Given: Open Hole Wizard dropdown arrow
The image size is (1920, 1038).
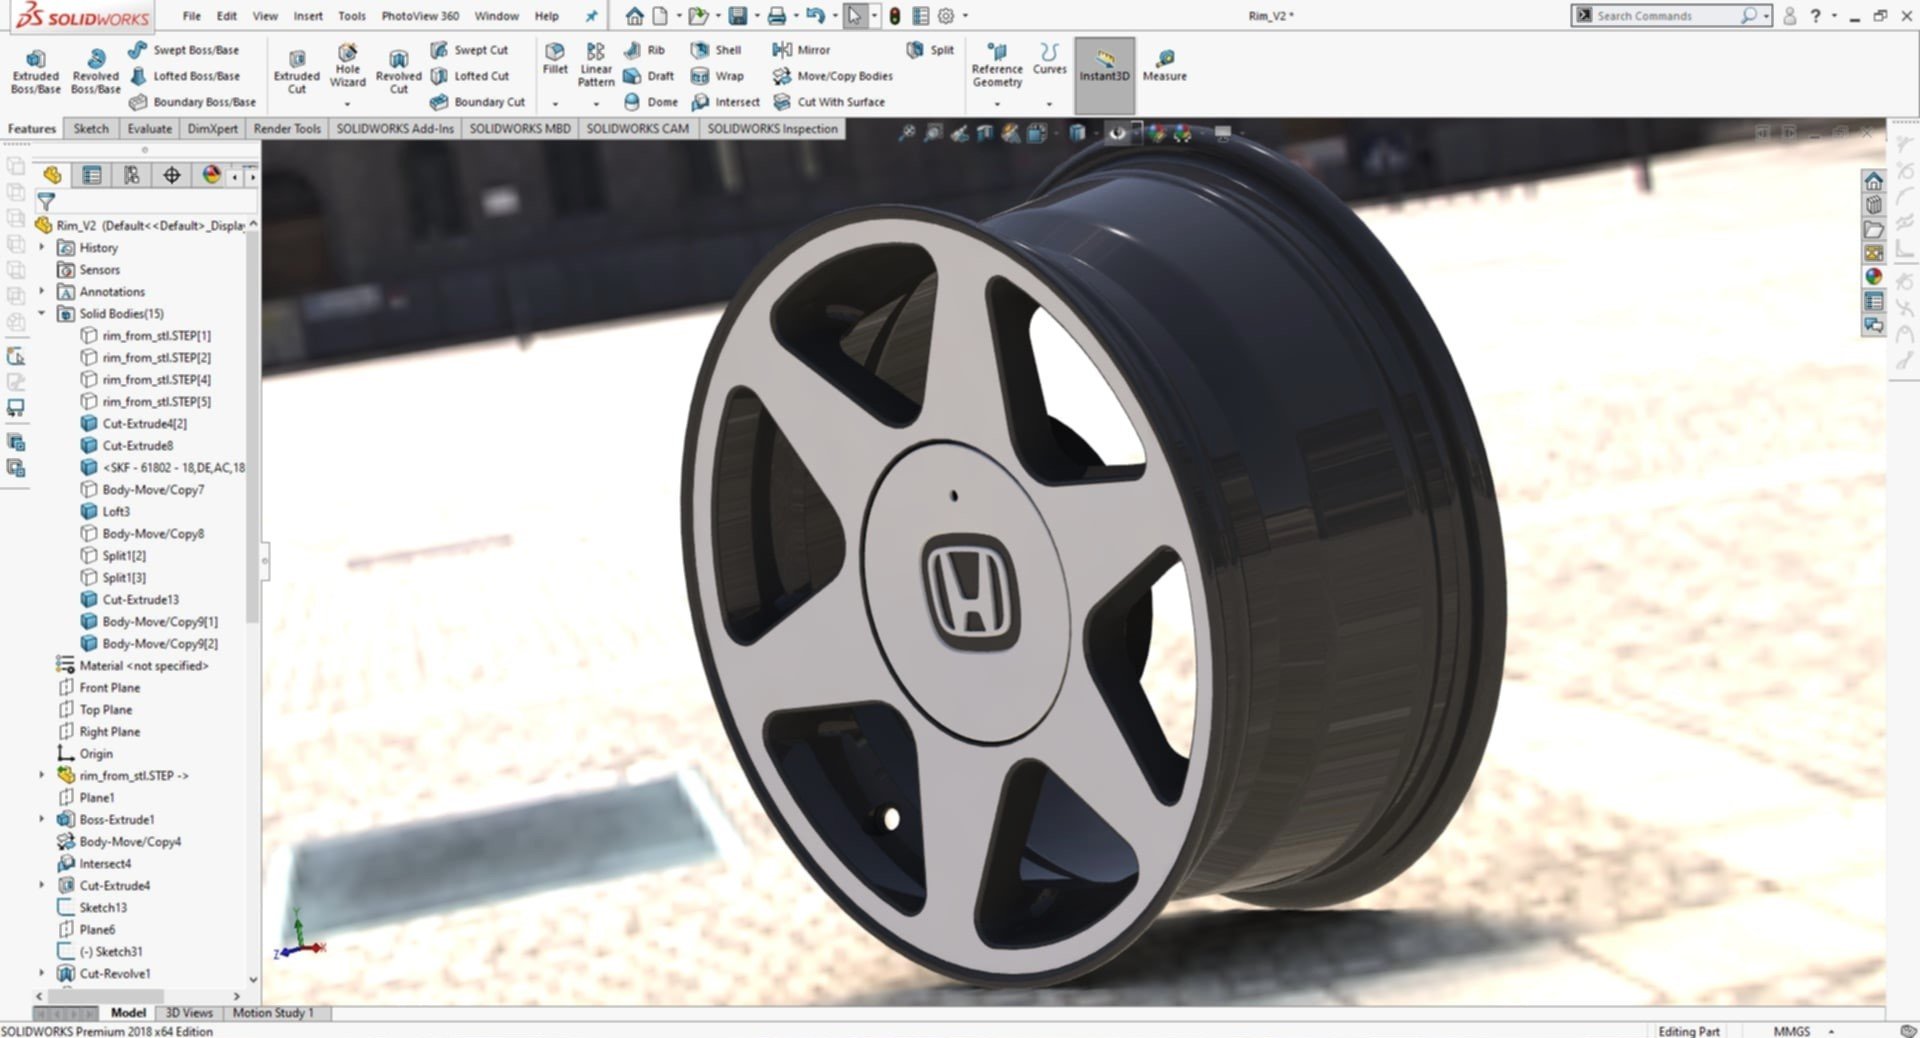Looking at the screenshot, I should 347,104.
